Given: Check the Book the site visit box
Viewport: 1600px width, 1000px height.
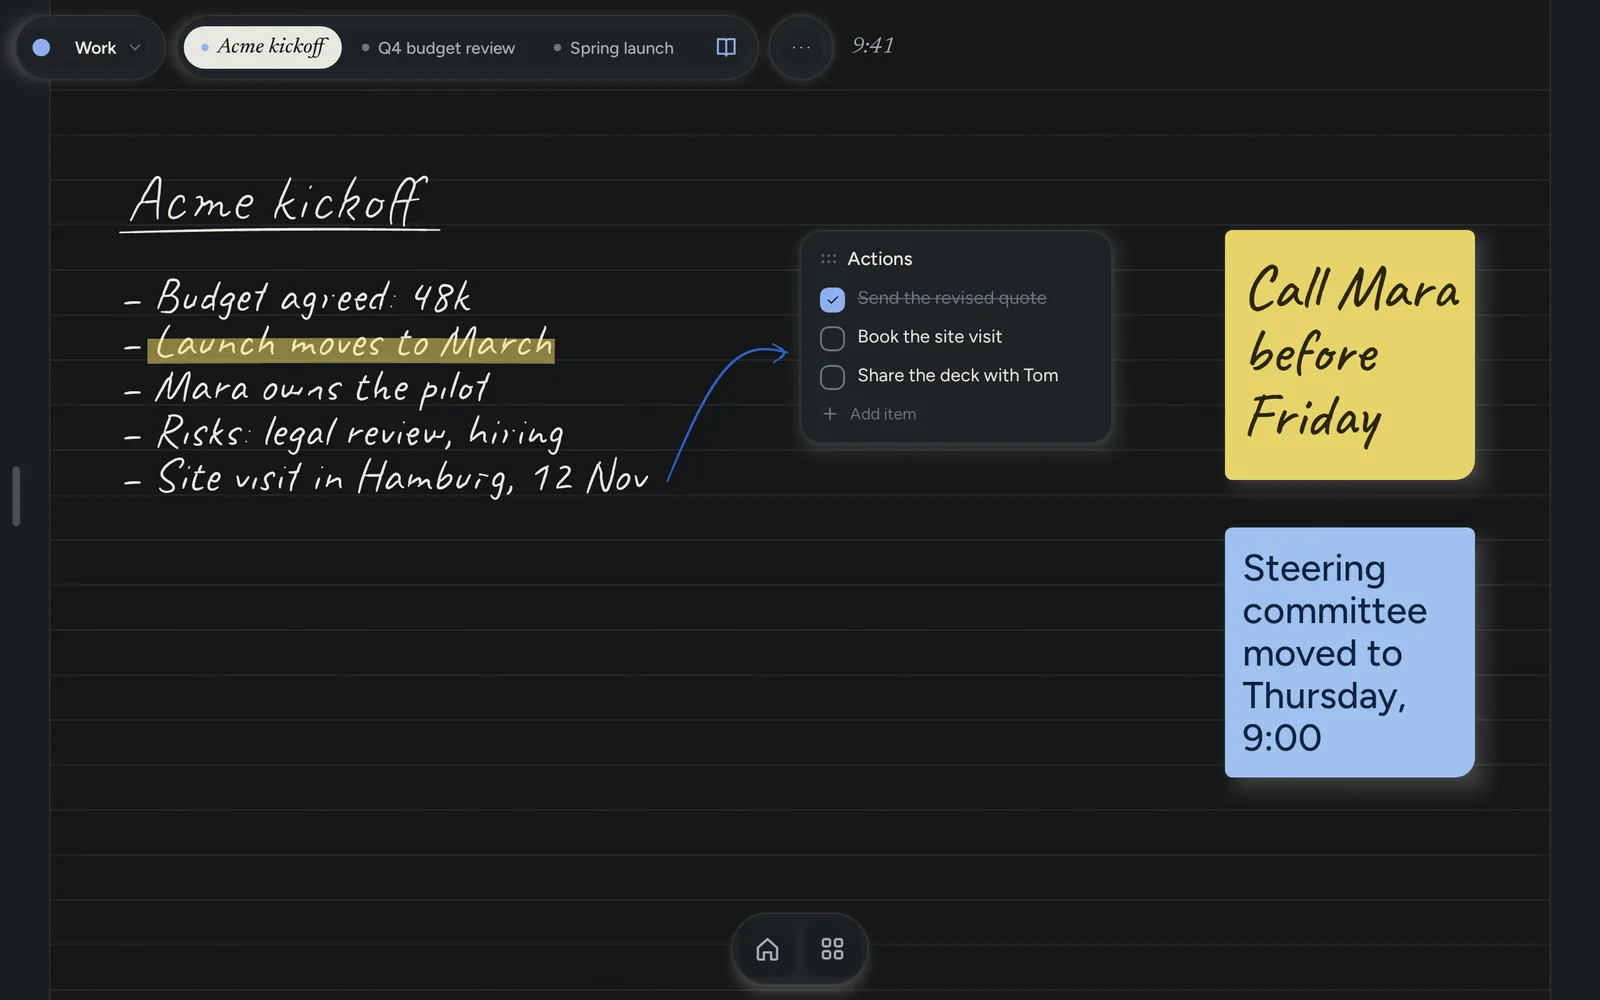Looking at the screenshot, I should pyautogui.click(x=832, y=338).
